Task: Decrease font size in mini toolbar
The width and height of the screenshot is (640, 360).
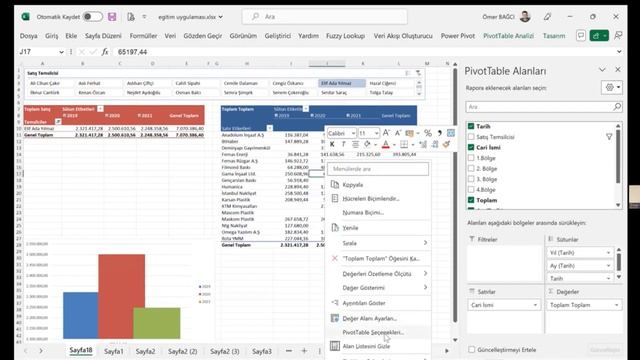Action: coord(398,133)
